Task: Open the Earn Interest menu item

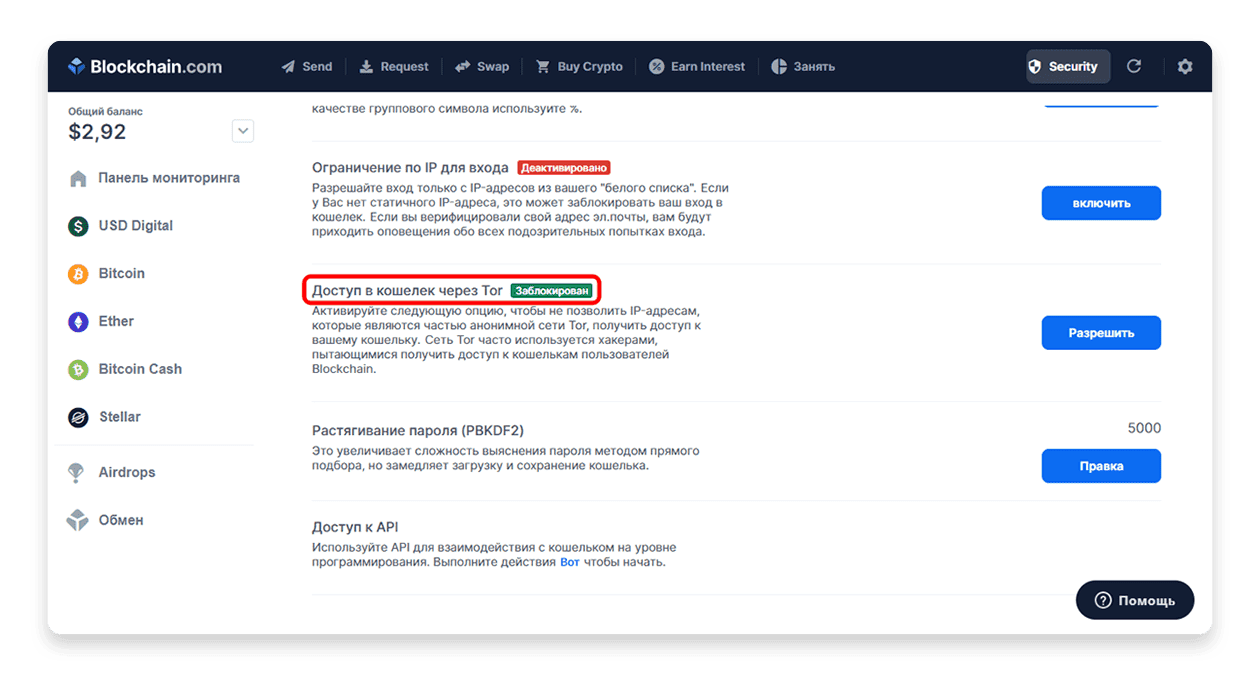Action: [x=697, y=67]
